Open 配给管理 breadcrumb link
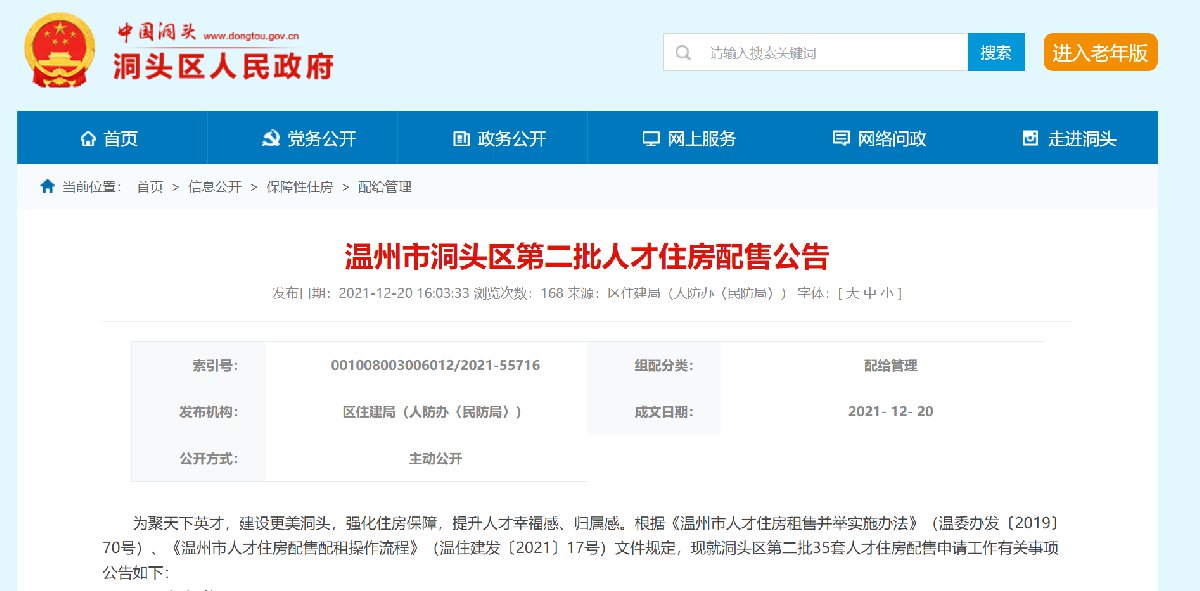The image size is (1200, 591). point(385,187)
